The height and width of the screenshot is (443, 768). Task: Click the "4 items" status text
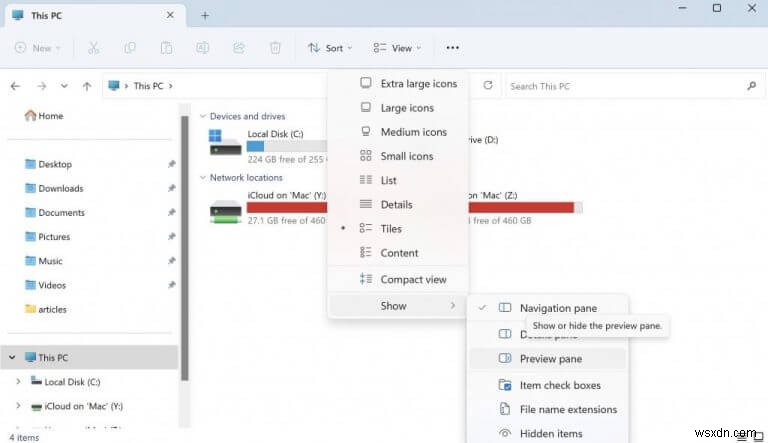[24, 438]
